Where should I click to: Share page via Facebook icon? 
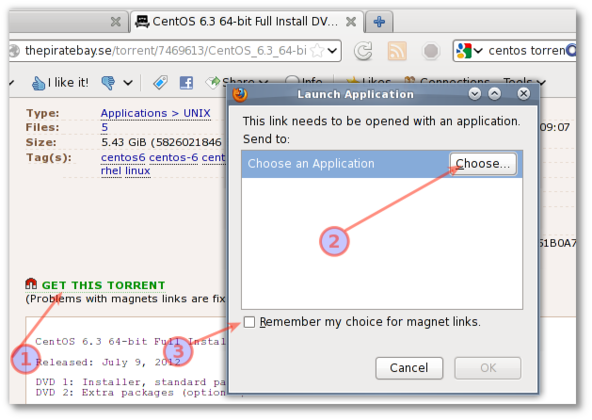(x=186, y=83)
